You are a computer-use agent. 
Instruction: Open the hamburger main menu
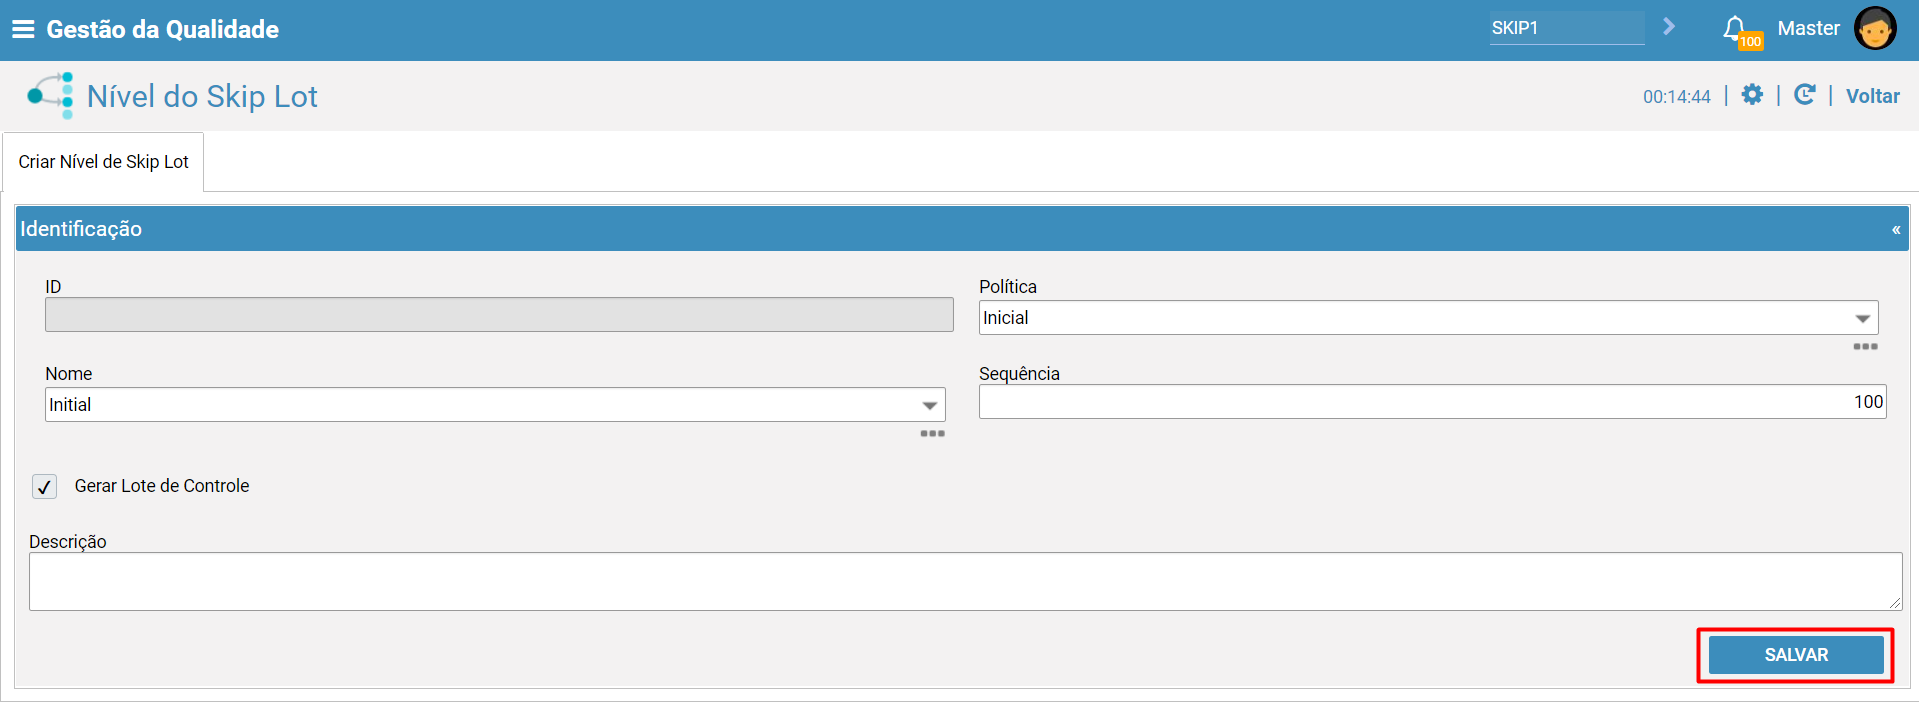[23, 29]
